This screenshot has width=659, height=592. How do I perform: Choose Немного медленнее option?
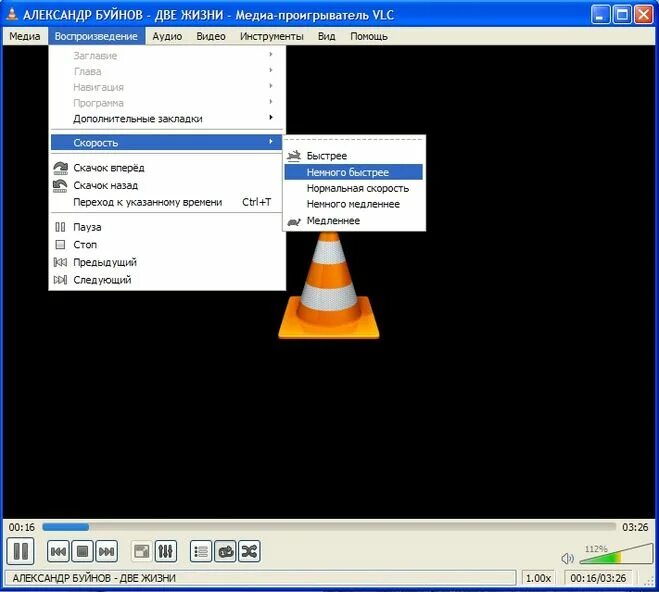tap(353, 204)
